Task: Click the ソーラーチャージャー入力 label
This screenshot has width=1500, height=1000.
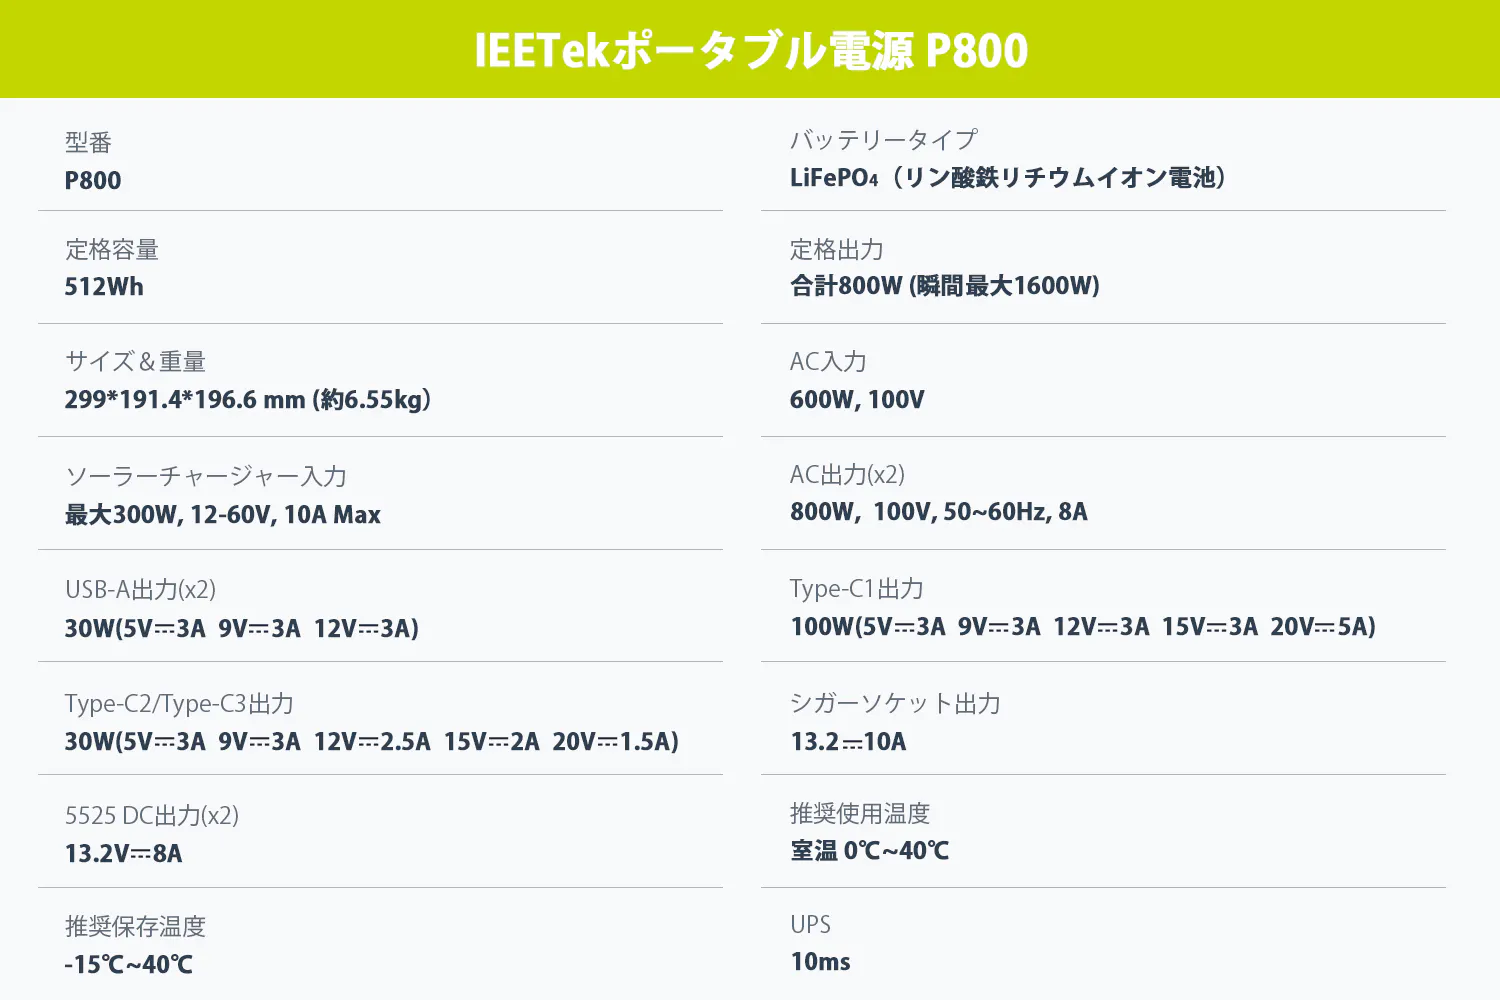Action: [x=205, y=476]
